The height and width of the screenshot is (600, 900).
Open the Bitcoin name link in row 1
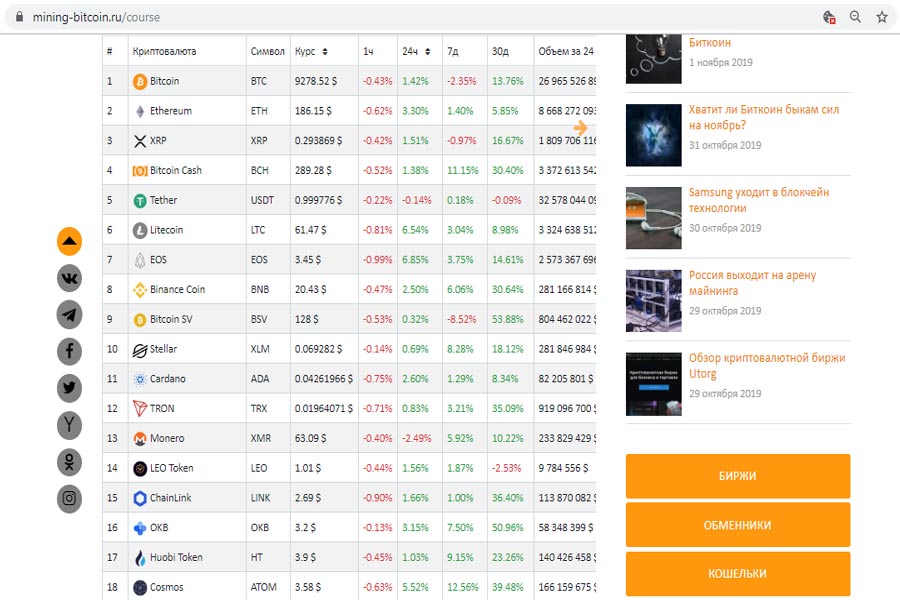coord(164,81)
